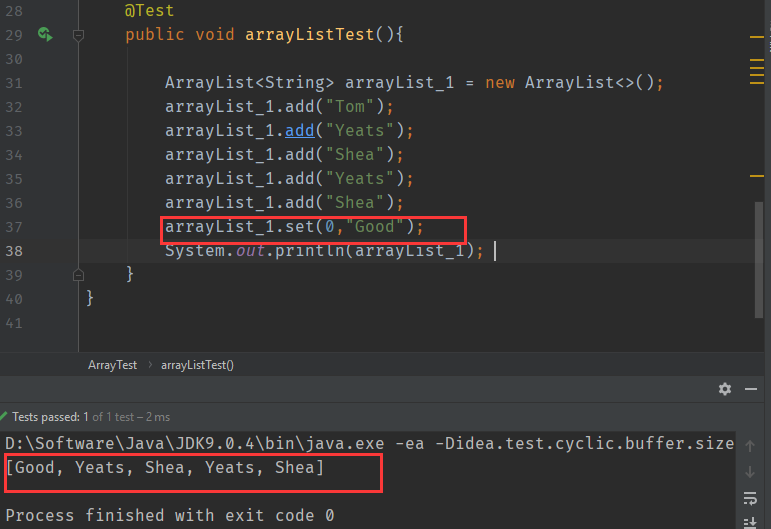Select arrayListTest() in the breadcrumb bar
Viewport: 771px width, 529px height.
[x=197, y=365]
